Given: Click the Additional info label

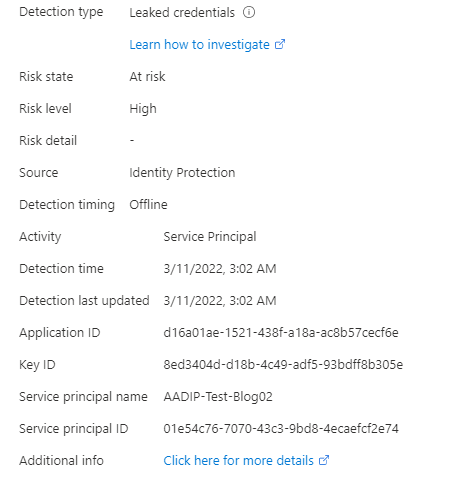Looking at the screenshot, I should 61,461.
